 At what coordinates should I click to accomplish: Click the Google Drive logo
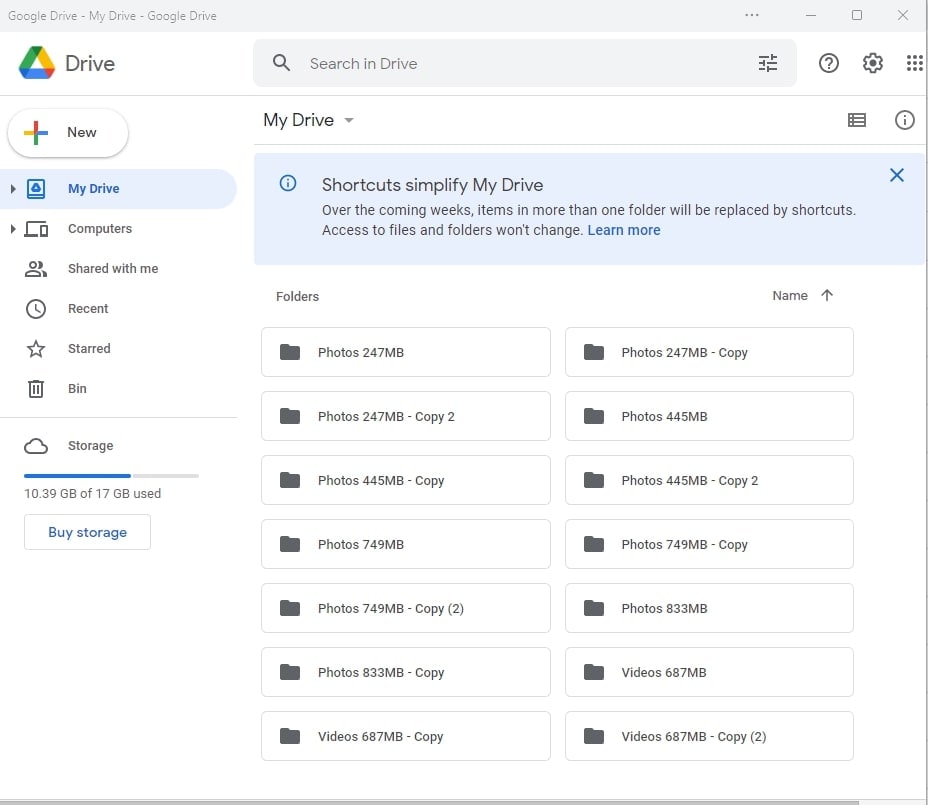[x=37, y=63]
